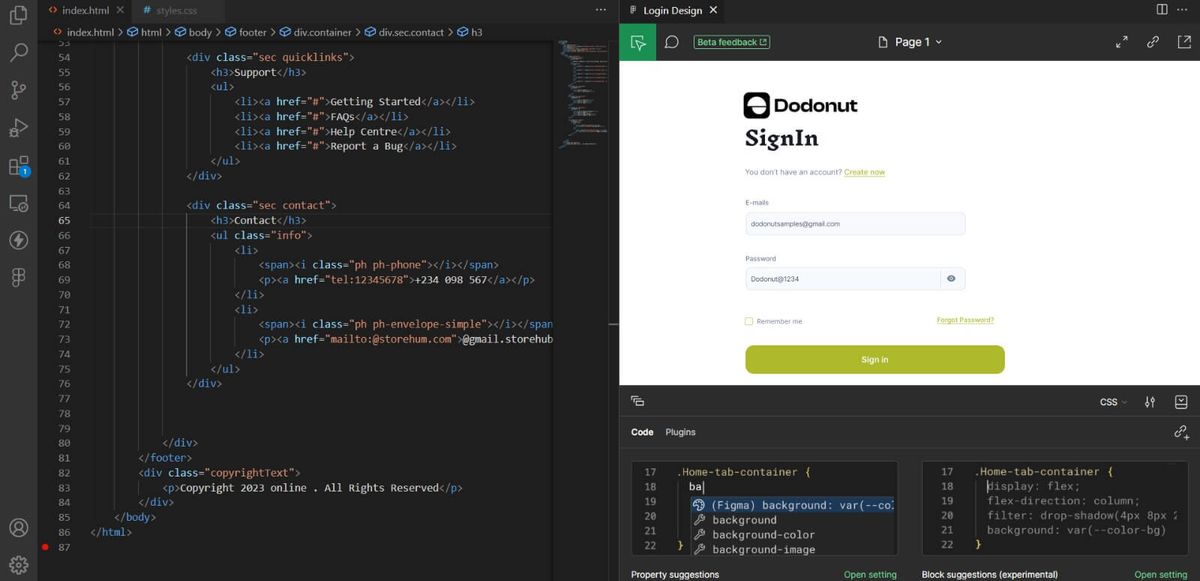
Task: Click the green Sign in button
Action: tap(874, 359)
